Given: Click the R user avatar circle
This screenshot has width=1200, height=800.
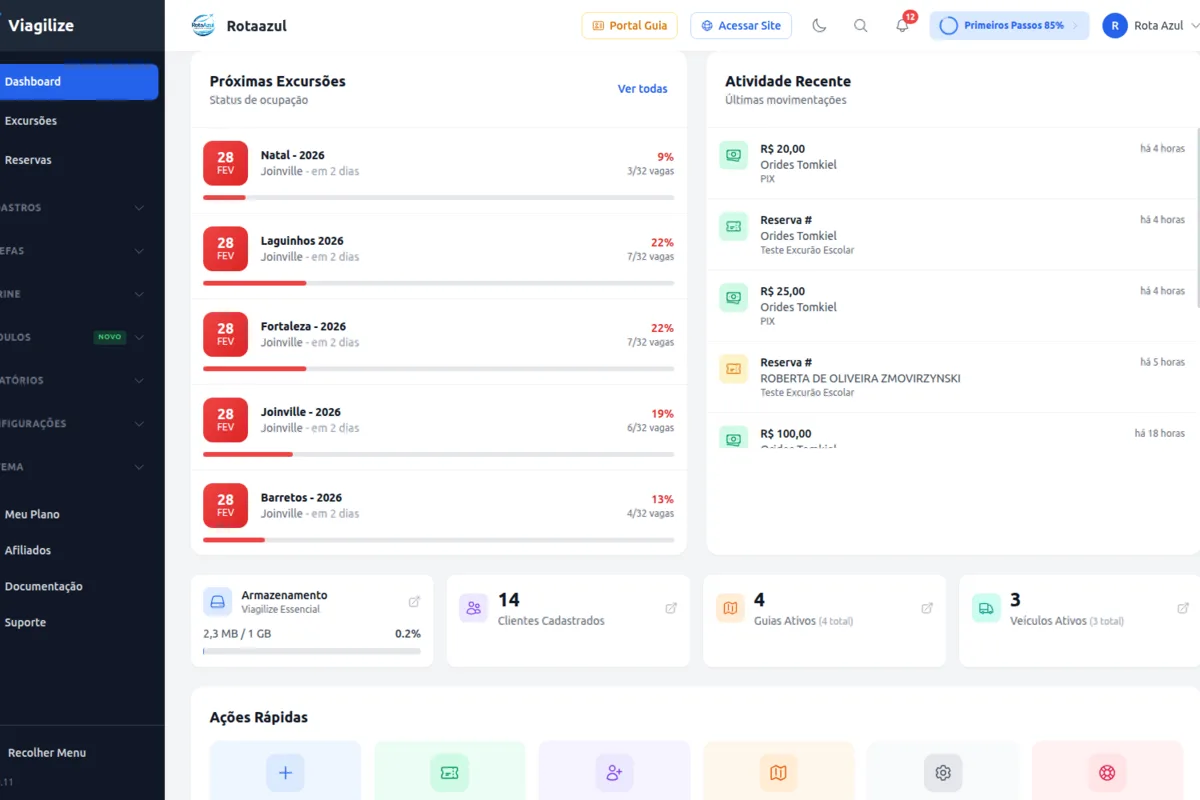Looking at the screenshot, I should click(x=1115, y=26).
